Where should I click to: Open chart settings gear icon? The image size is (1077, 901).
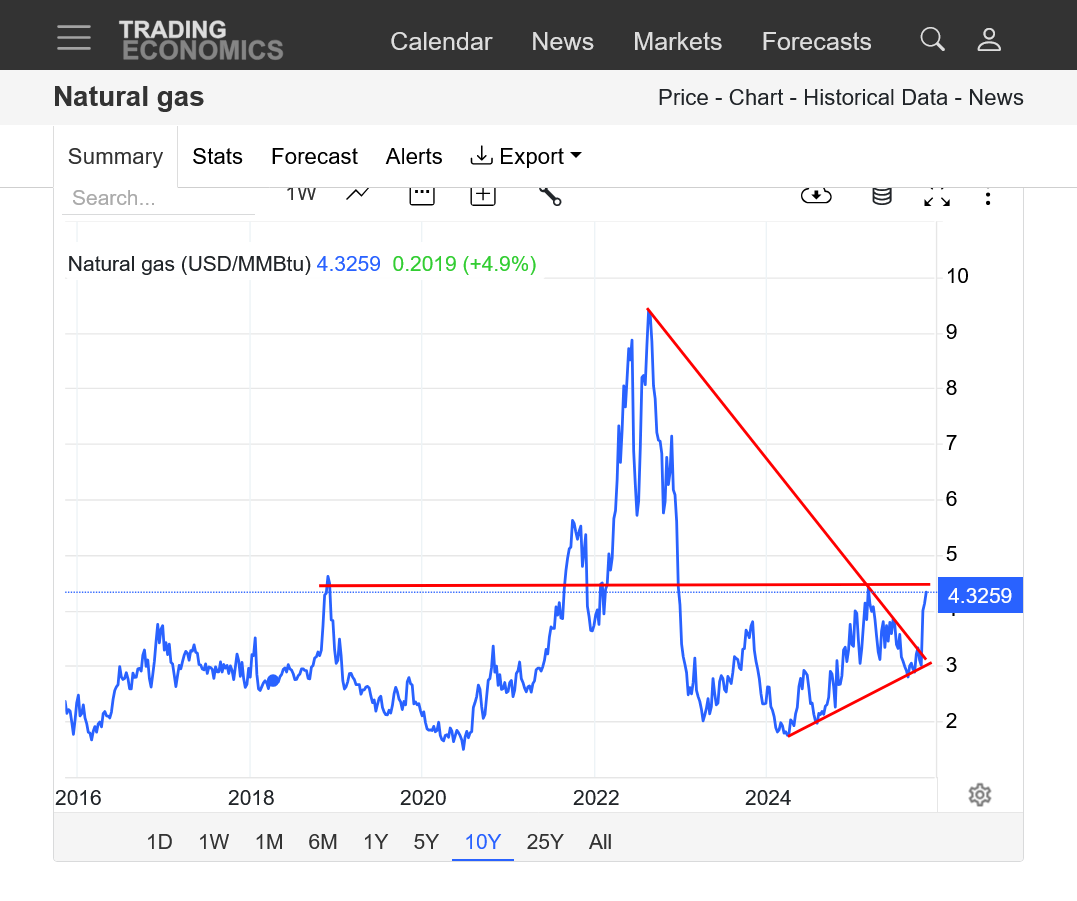coord(980,795)
